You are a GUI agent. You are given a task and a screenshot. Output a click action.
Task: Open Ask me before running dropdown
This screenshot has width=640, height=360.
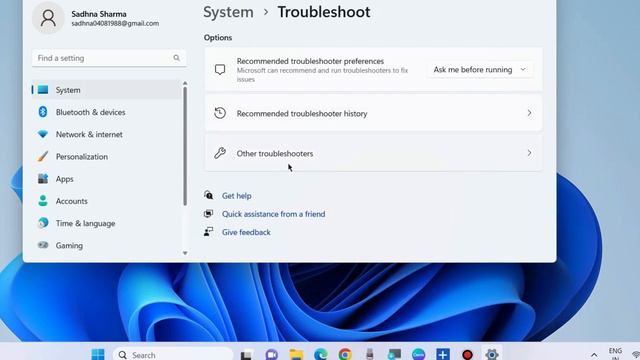[x=480, y=70]
